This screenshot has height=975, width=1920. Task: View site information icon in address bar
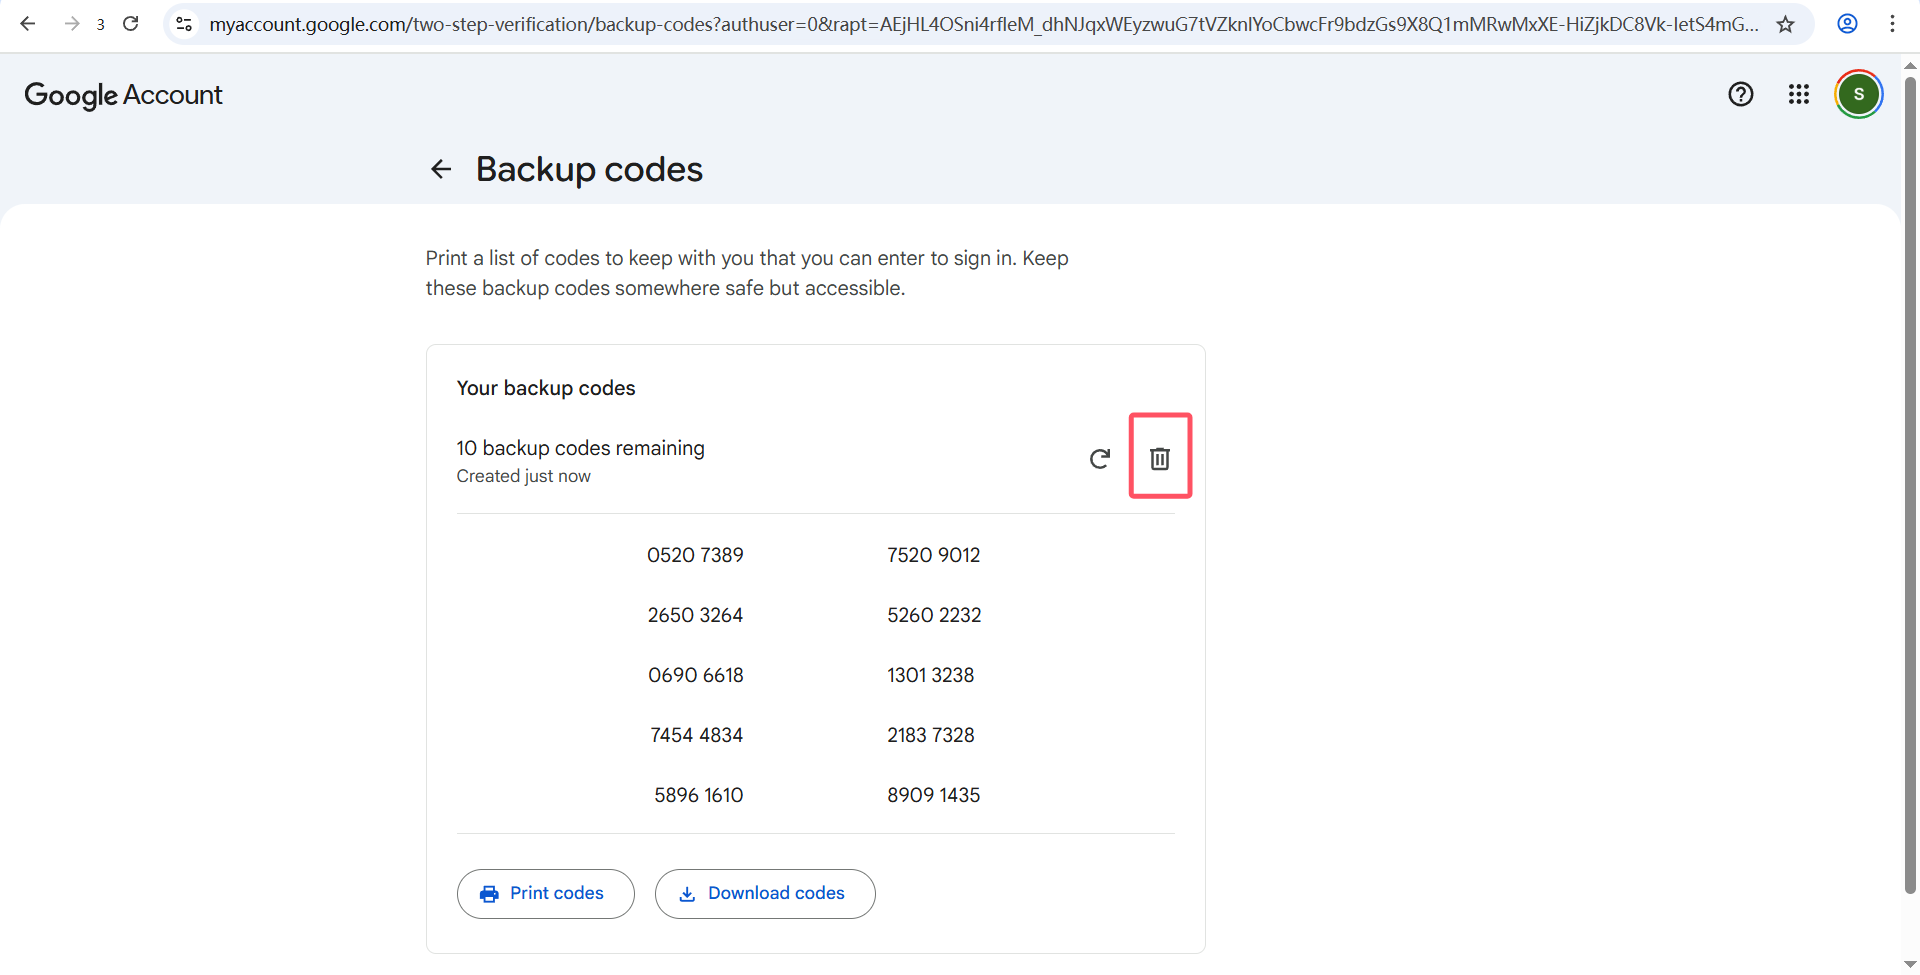(x=184, y=24)
